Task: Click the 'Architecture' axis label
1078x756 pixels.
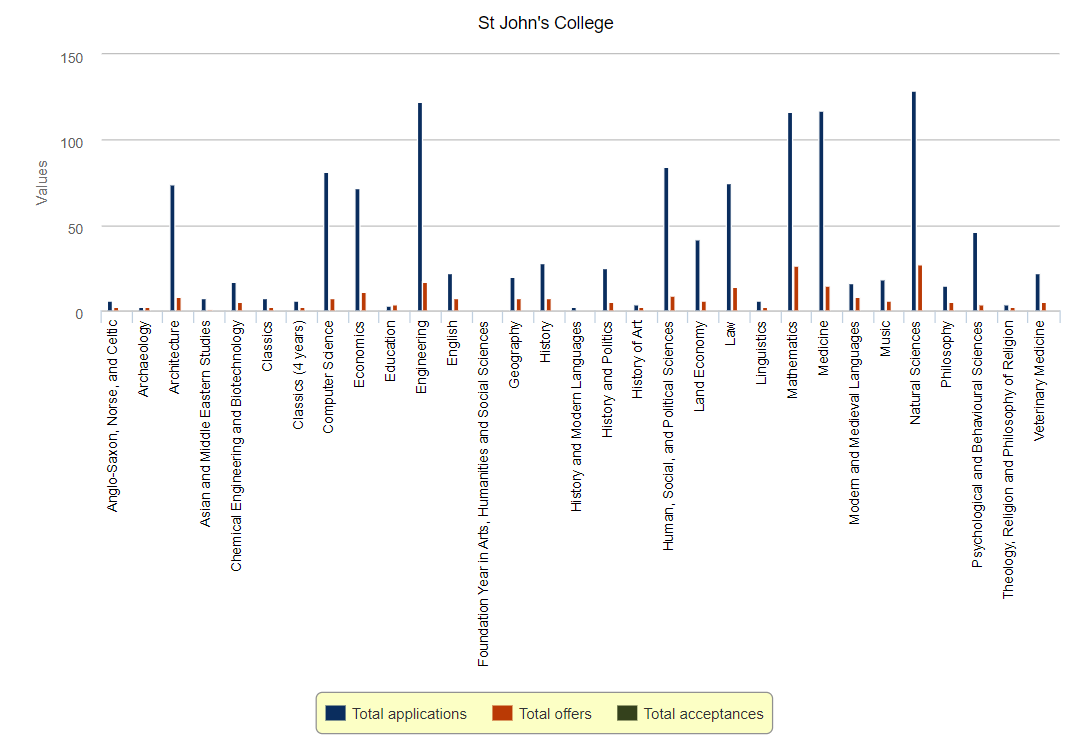Action: [x=174, y=357]
